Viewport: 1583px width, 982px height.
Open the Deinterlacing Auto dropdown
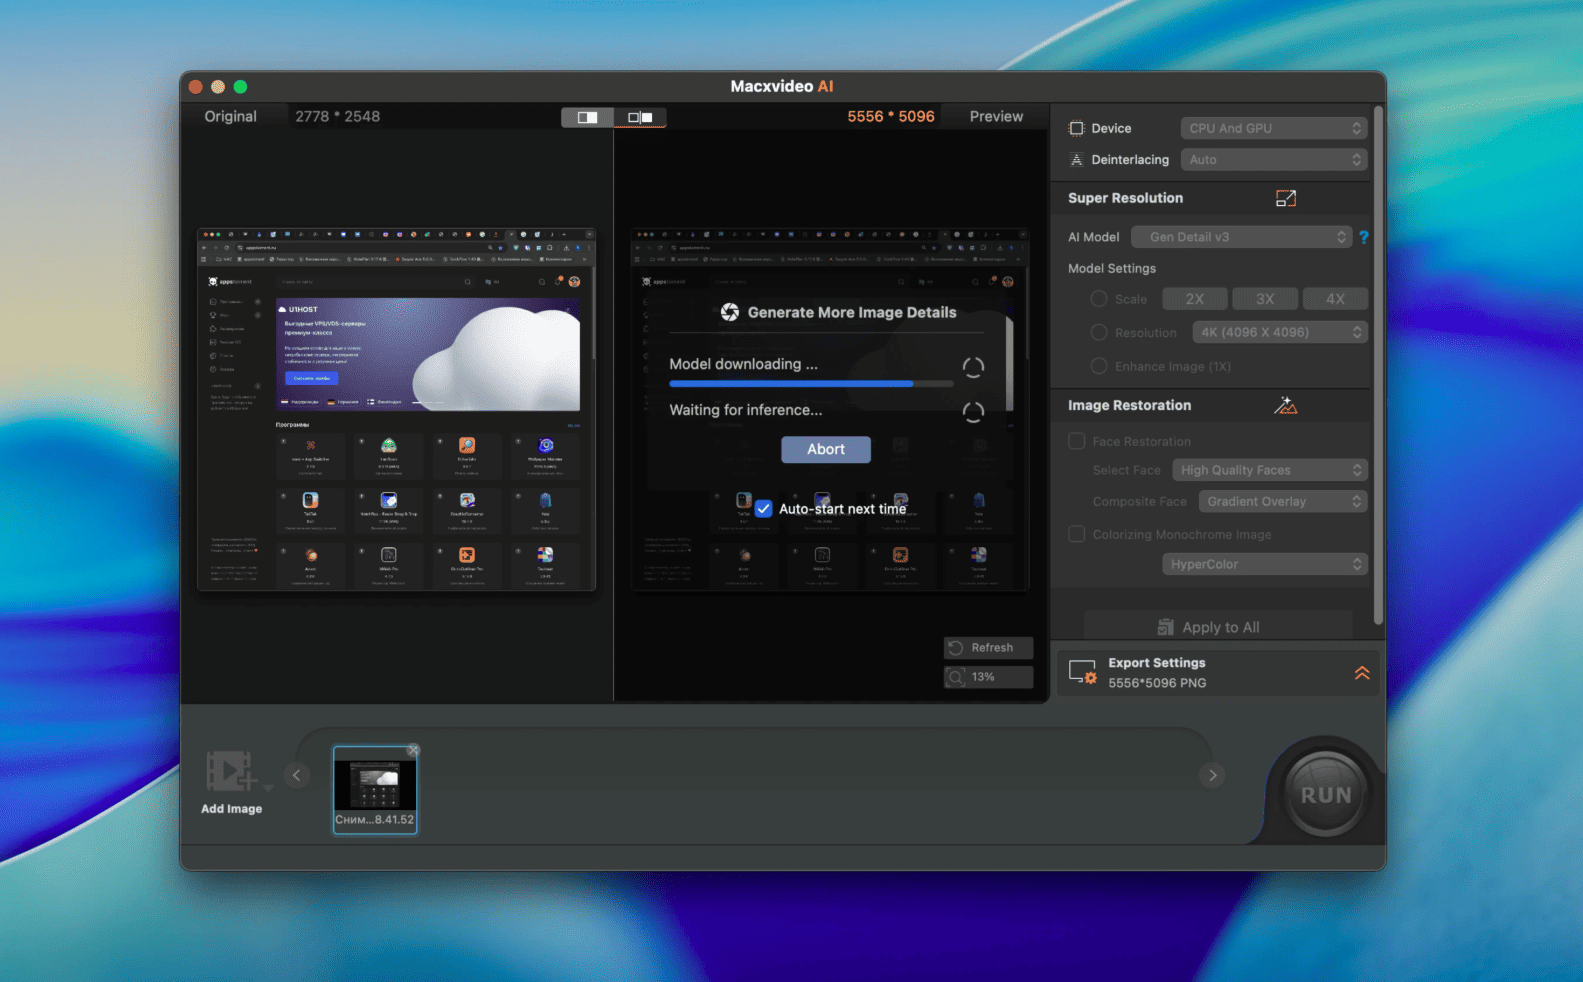1273,159
